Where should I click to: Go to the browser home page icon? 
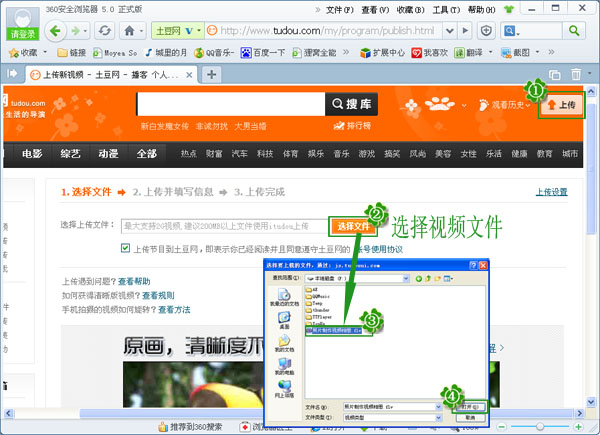point(129,31)
